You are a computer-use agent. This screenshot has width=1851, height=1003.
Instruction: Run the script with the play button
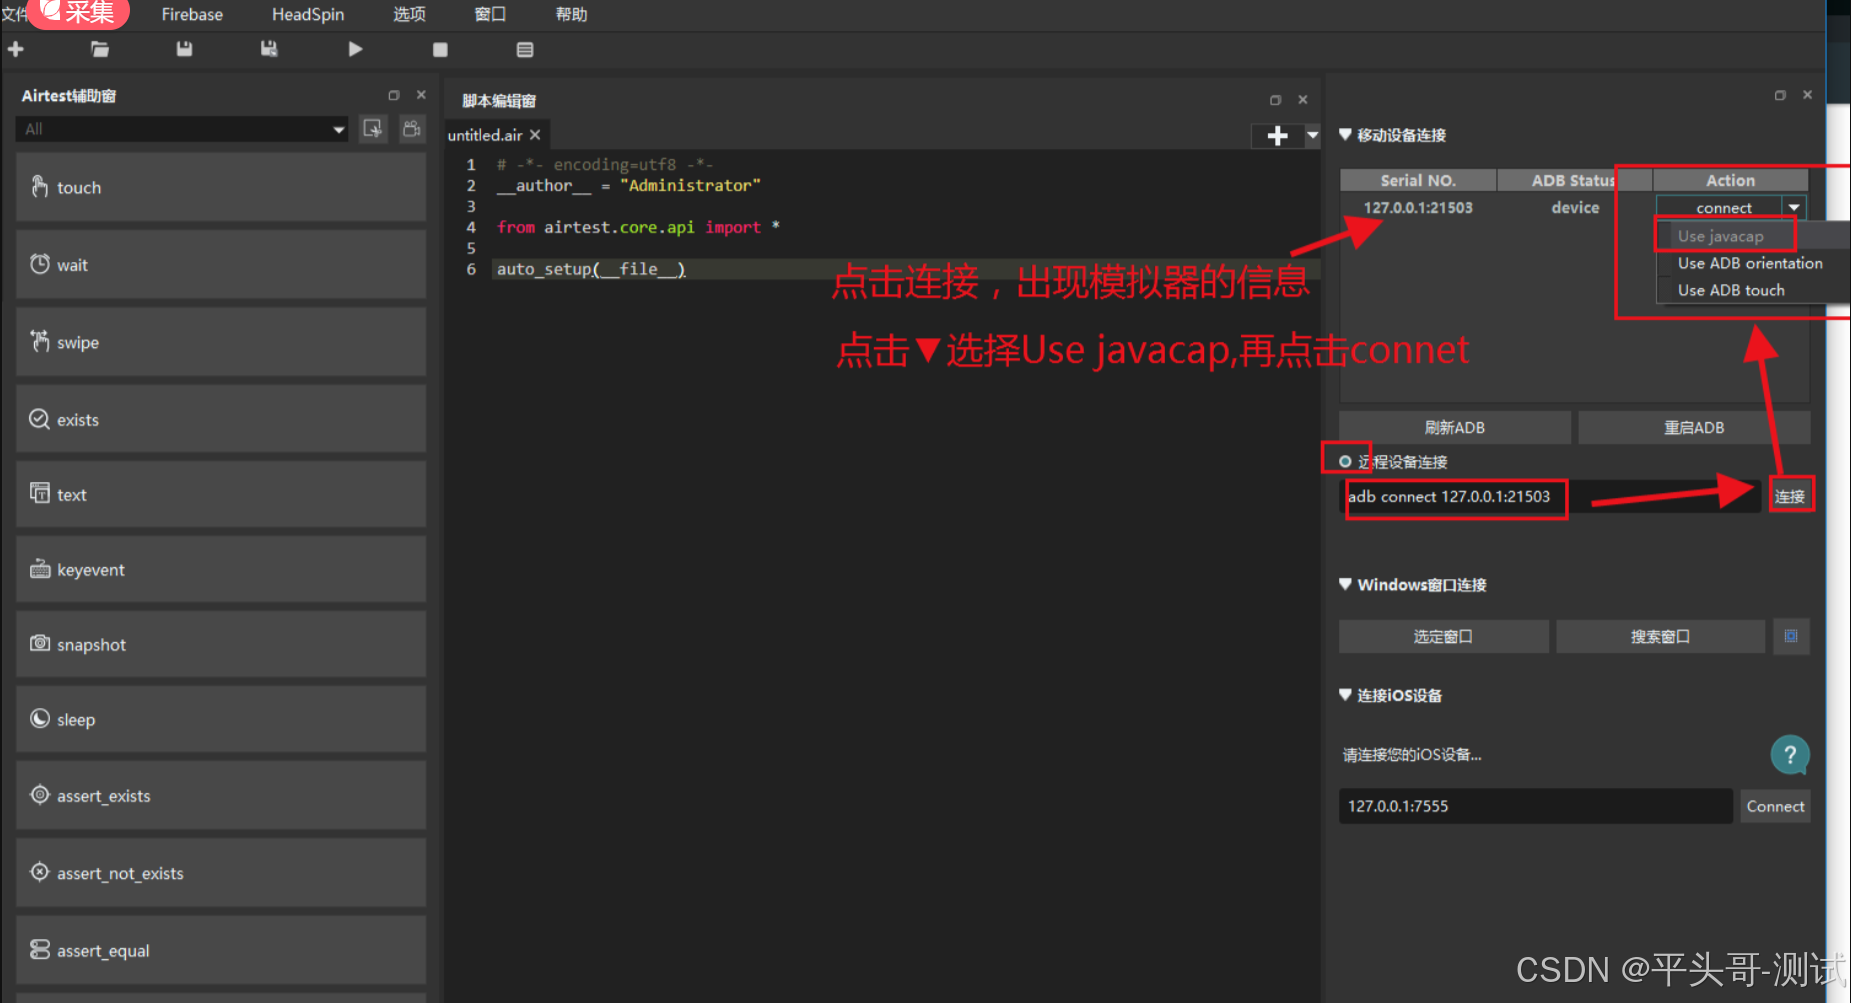point(355,49)
